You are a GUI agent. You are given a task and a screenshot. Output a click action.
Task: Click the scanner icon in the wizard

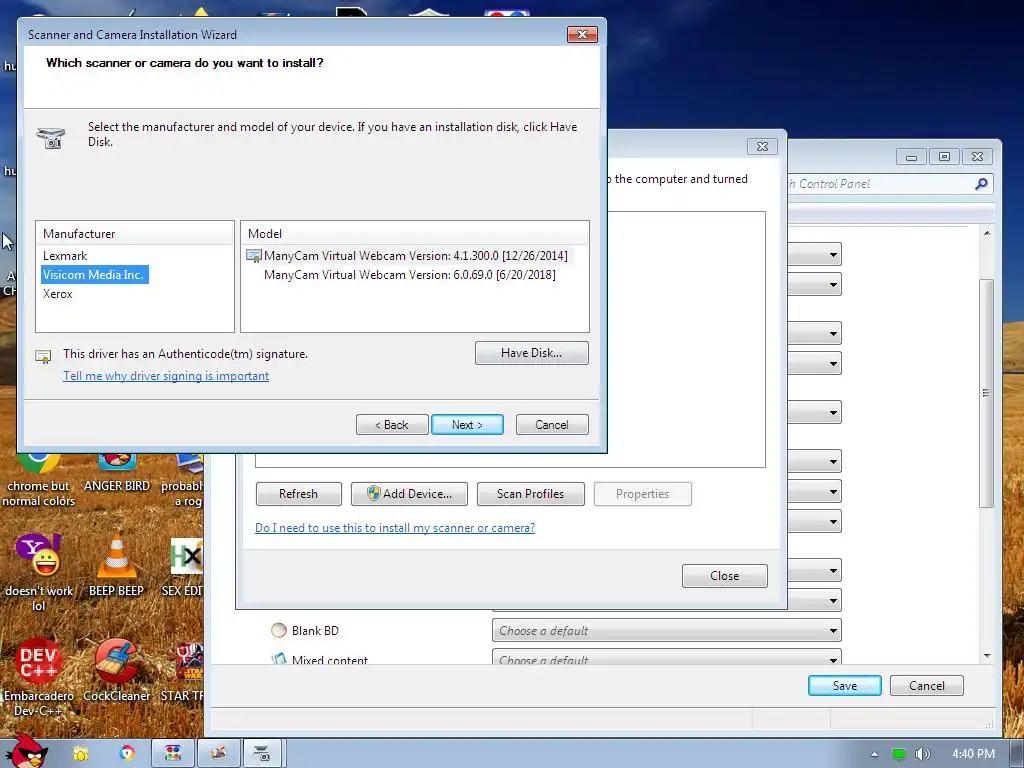(50, 137)
